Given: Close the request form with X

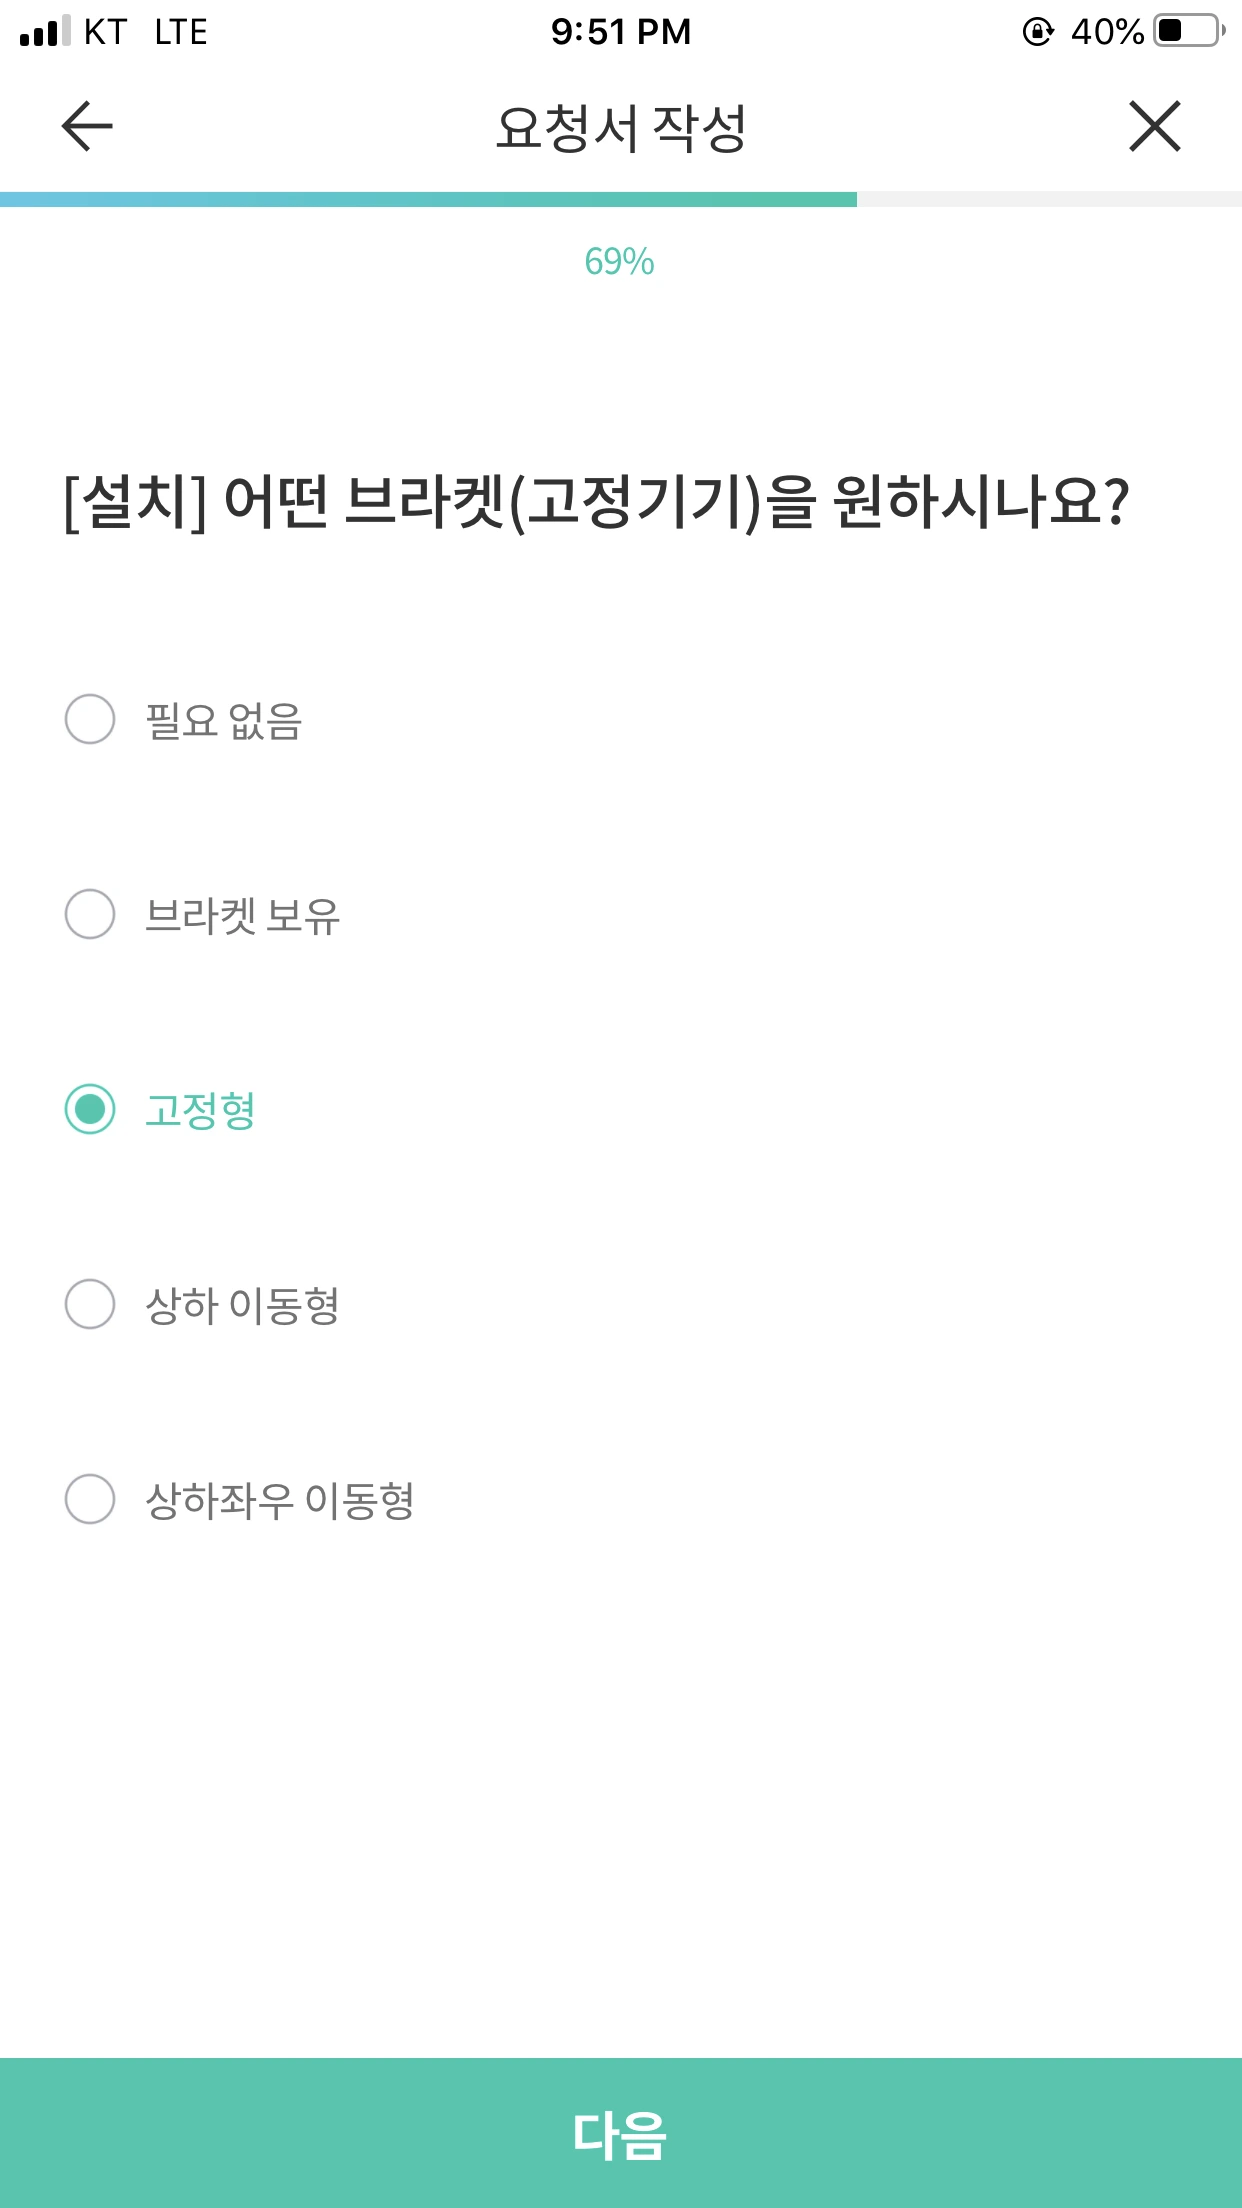Looking at the screenshot, I should point(1155,127).
